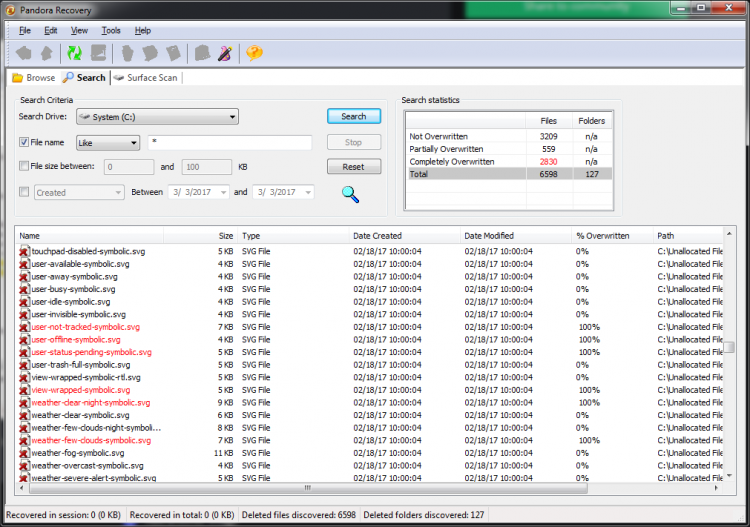Click the deleted-file icon for user-away-symbolic.svg
This screenshot has width=750, height=527.
(24, 276)
